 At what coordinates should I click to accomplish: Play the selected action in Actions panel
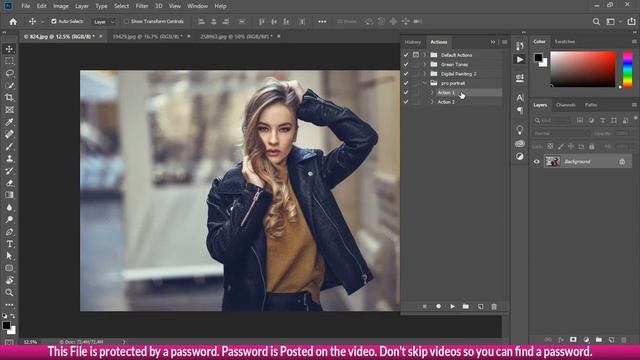(452, 307)
